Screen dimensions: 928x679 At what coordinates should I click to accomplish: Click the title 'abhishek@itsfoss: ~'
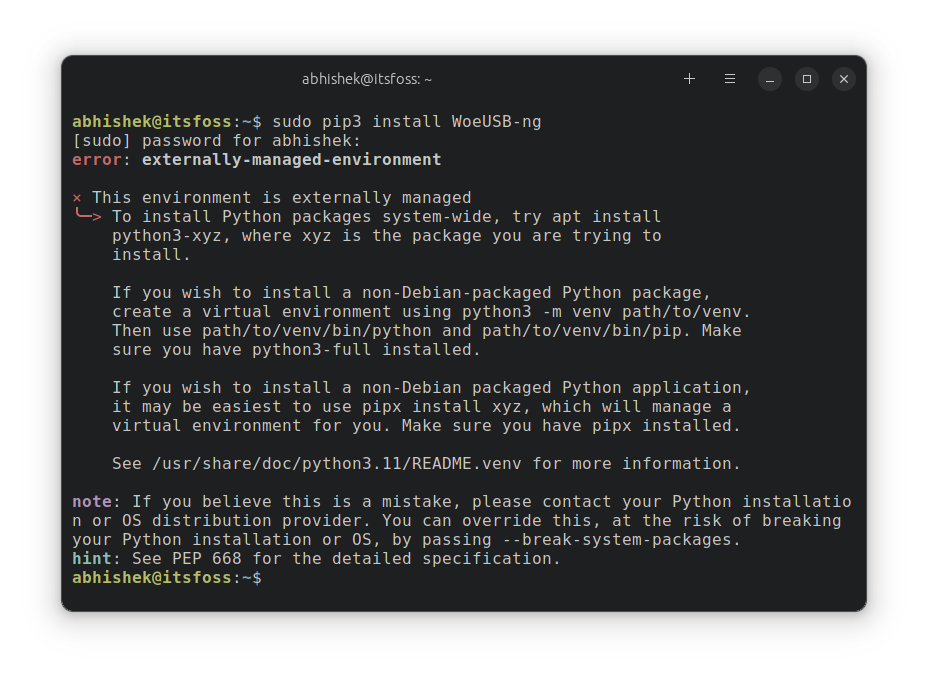(366, 79)
